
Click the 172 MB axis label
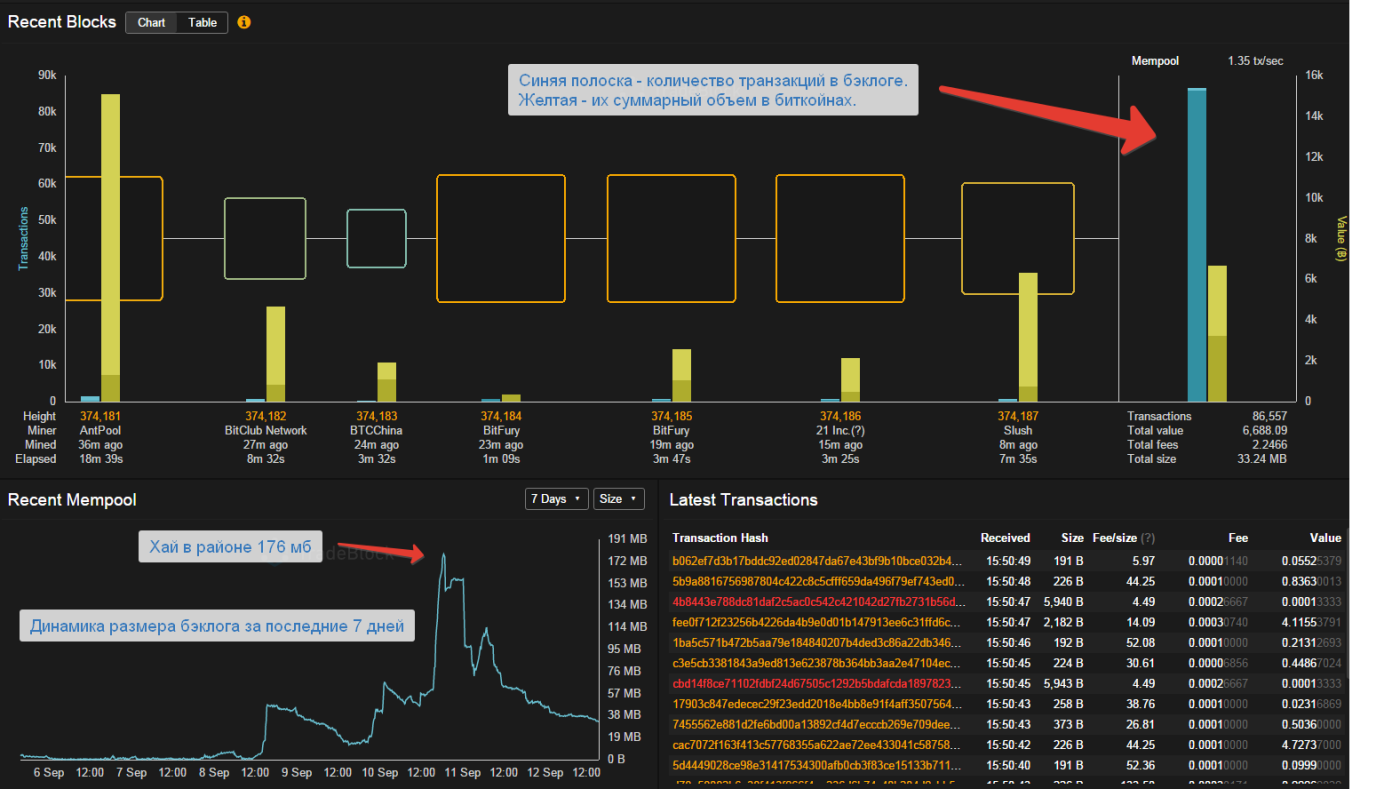click(627, 560)
